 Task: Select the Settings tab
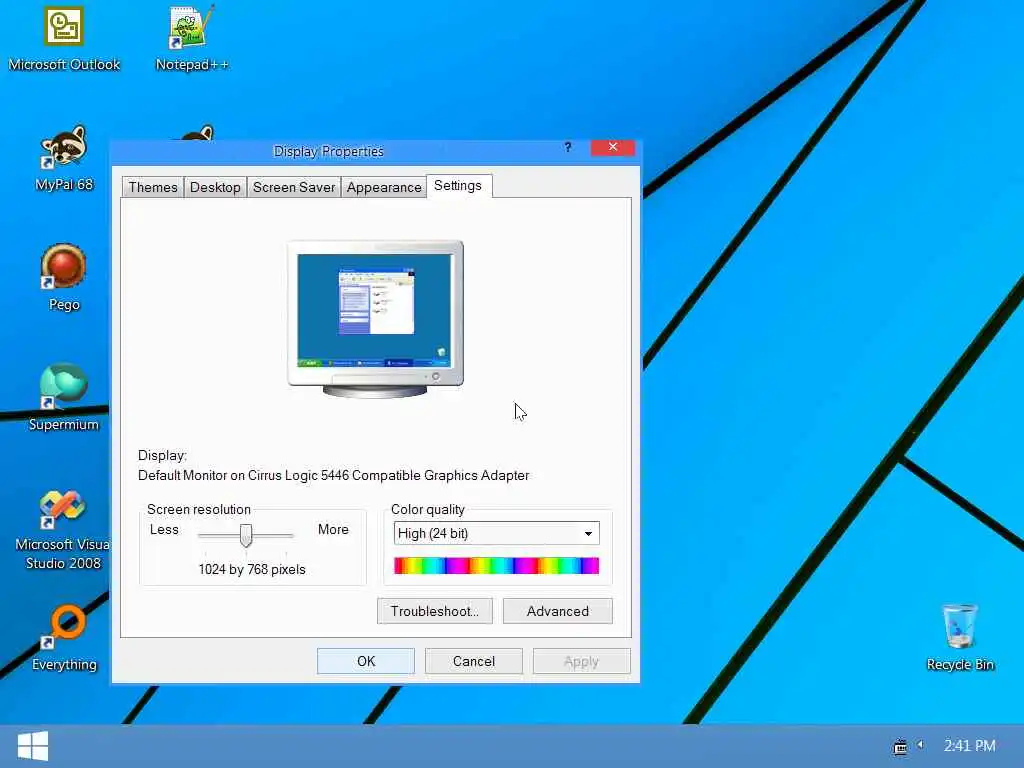pos(458,185)
